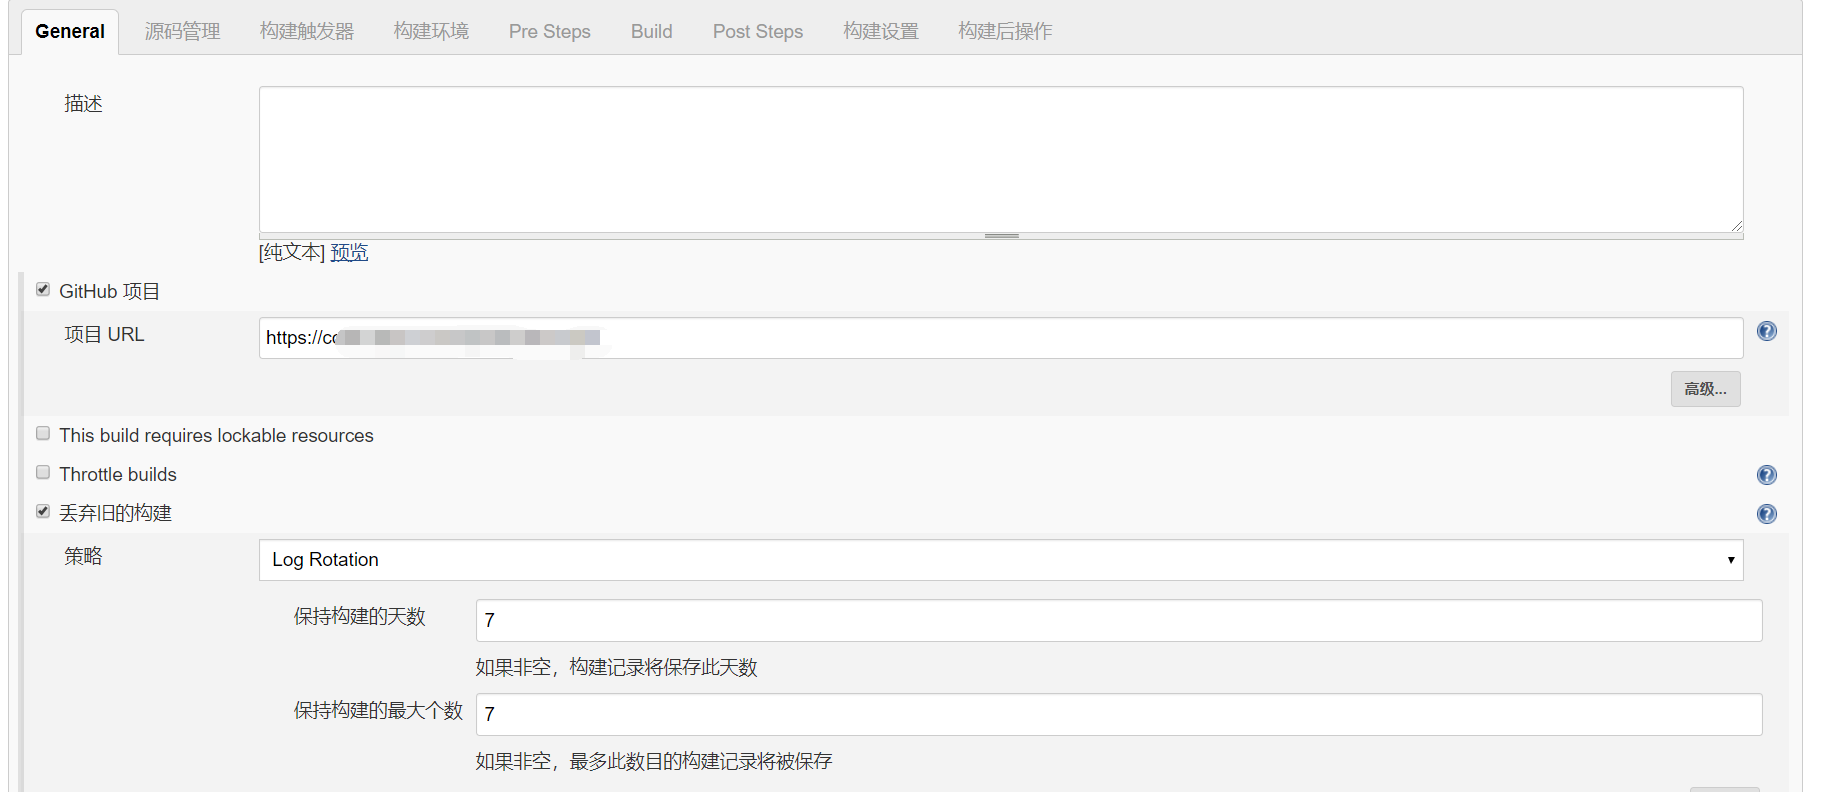Open the 策略 Log Rotation dropdown
Screen dimensions: 1844x792
(1001, 560)
